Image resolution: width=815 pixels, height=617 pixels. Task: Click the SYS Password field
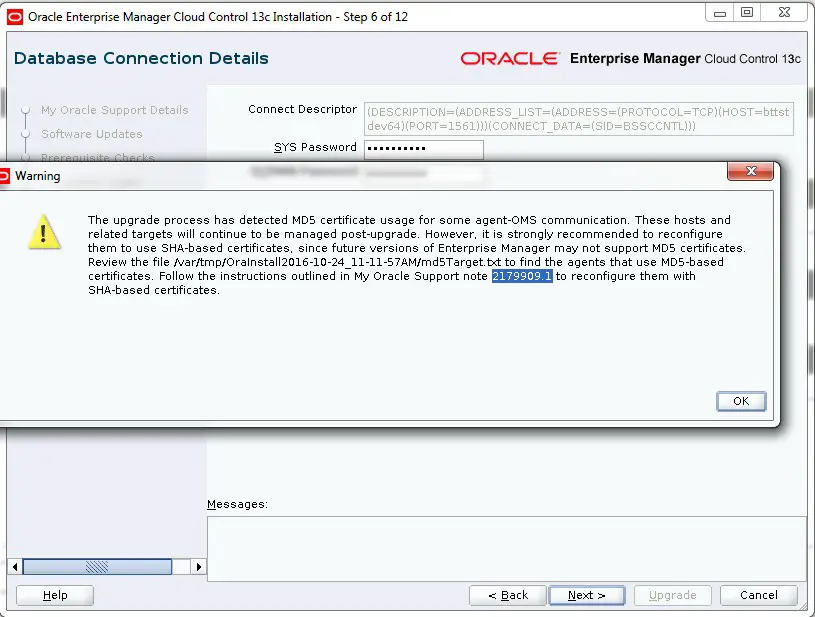pyautogui.click(x=424, y=149)
